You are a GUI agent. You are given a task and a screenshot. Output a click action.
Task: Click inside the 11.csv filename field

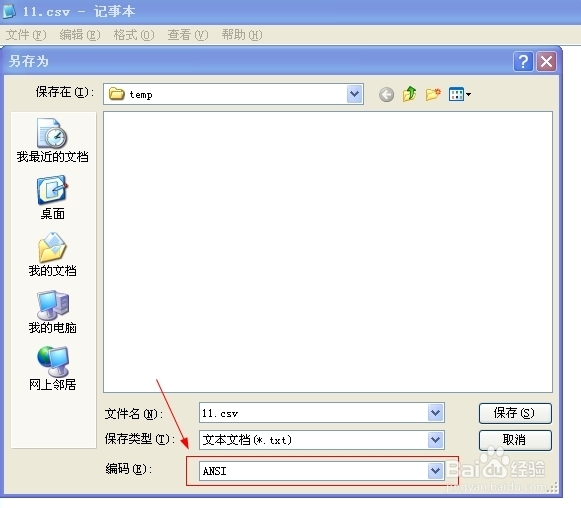(313, 413)
